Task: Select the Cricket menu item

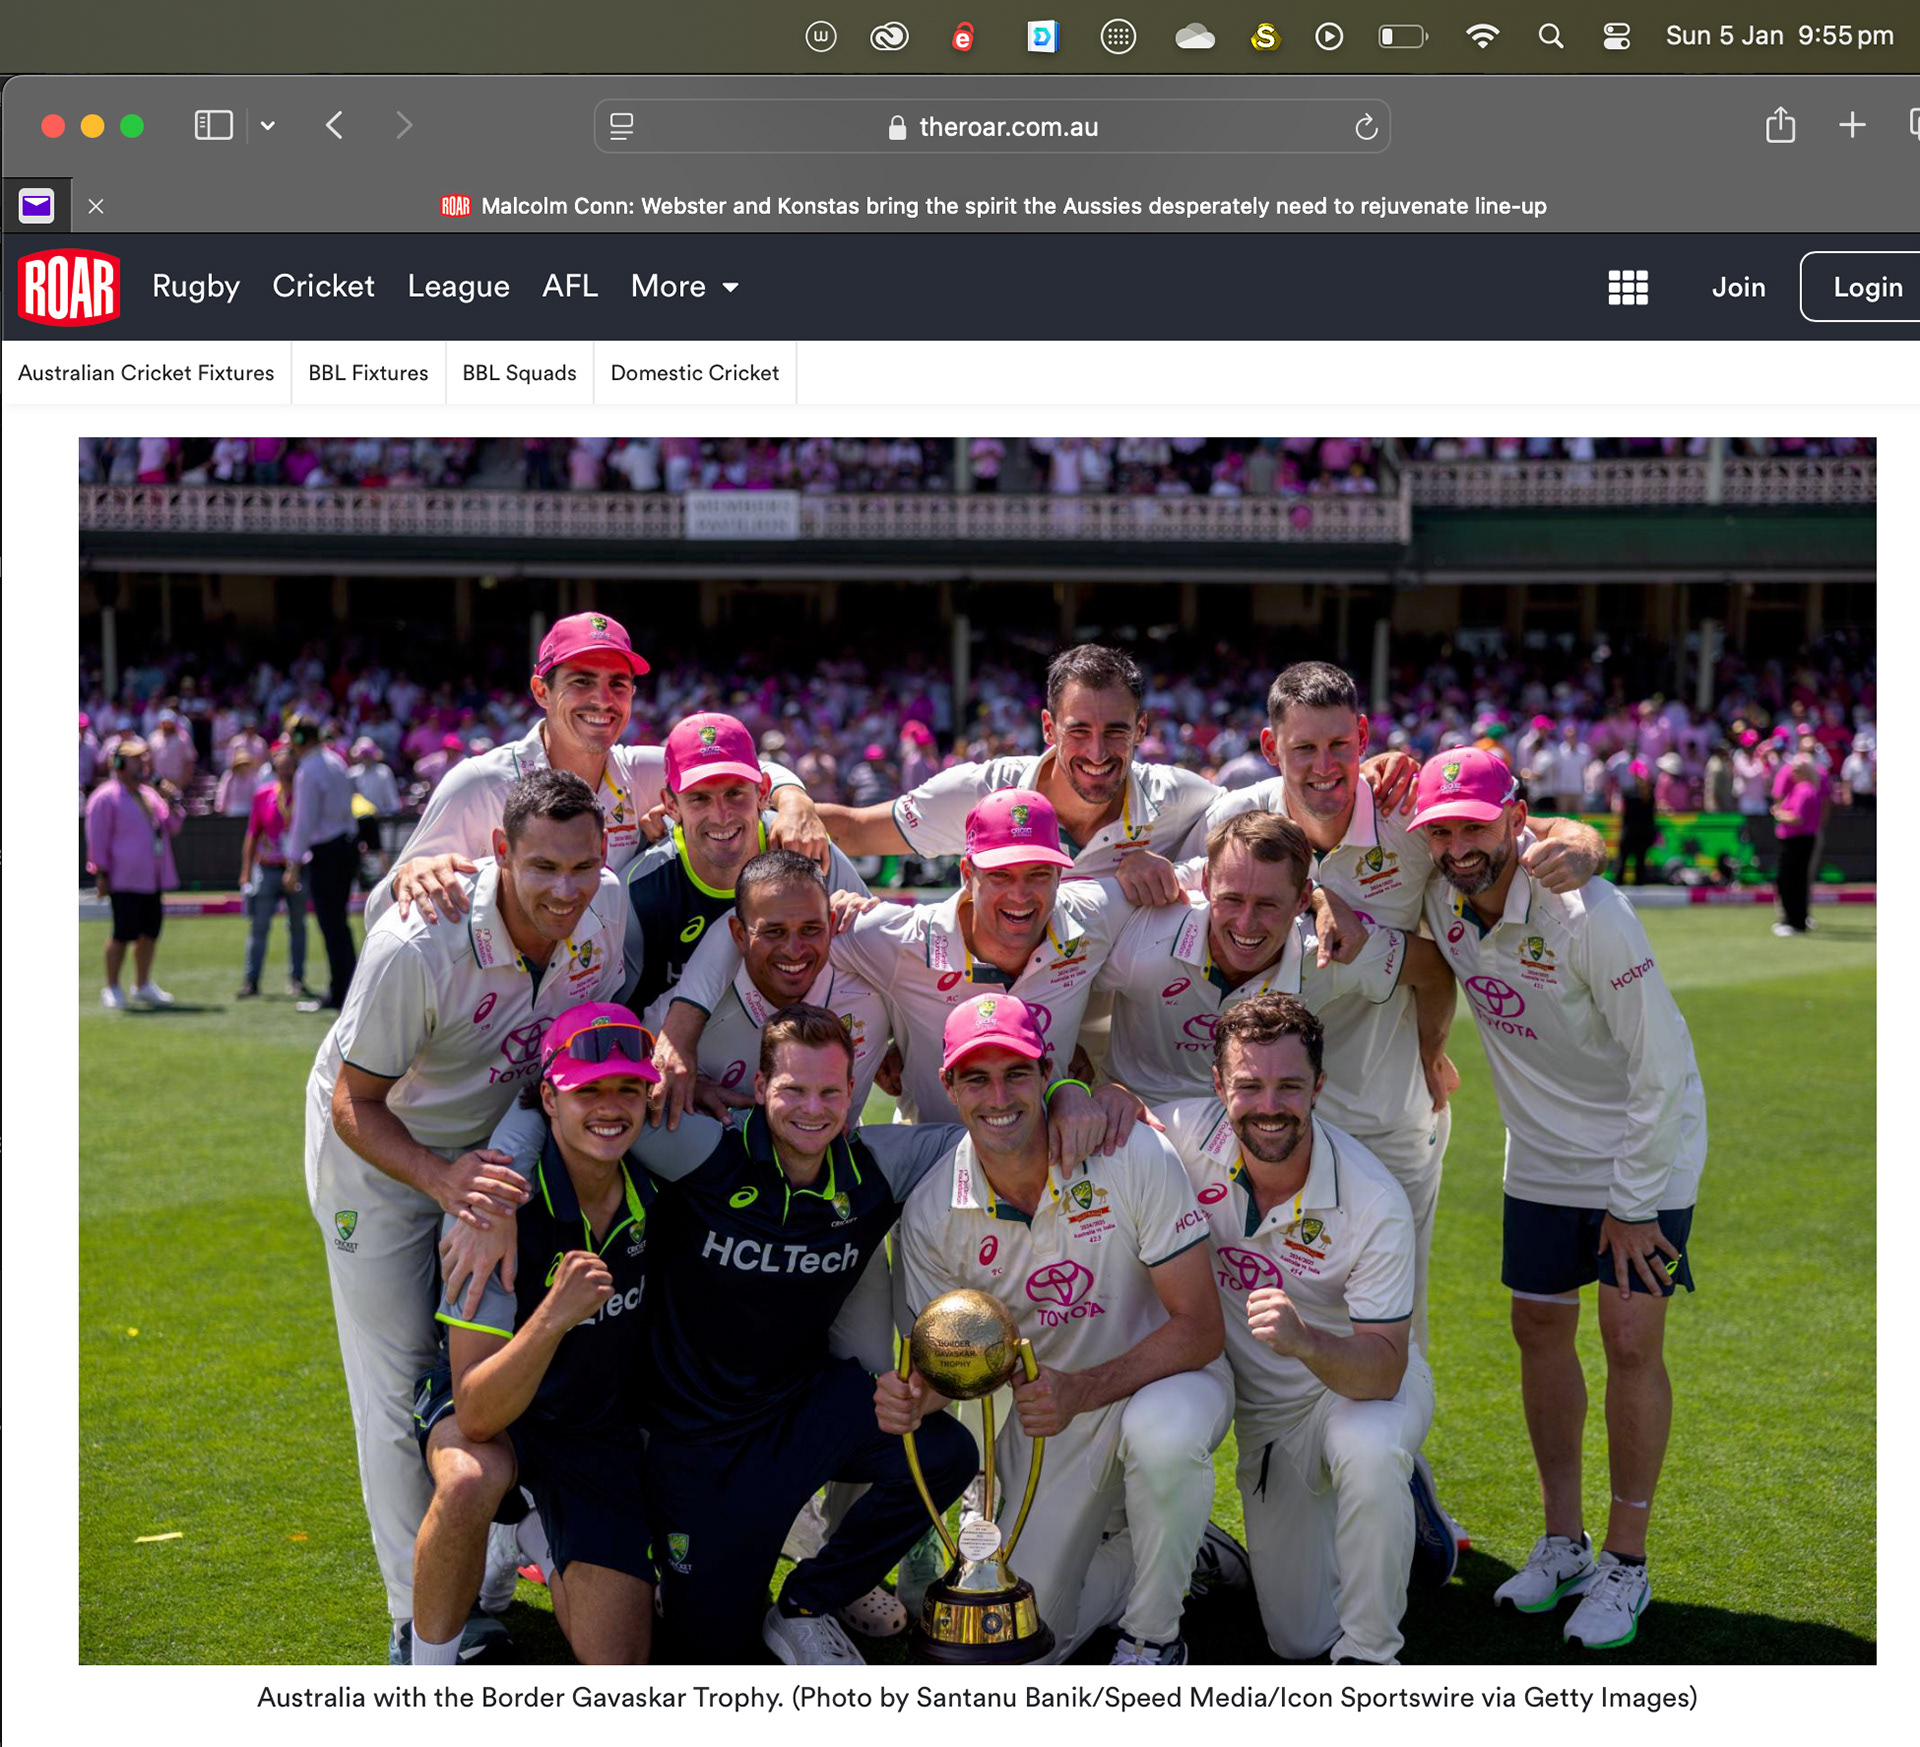Action: [x=323, y=287]
